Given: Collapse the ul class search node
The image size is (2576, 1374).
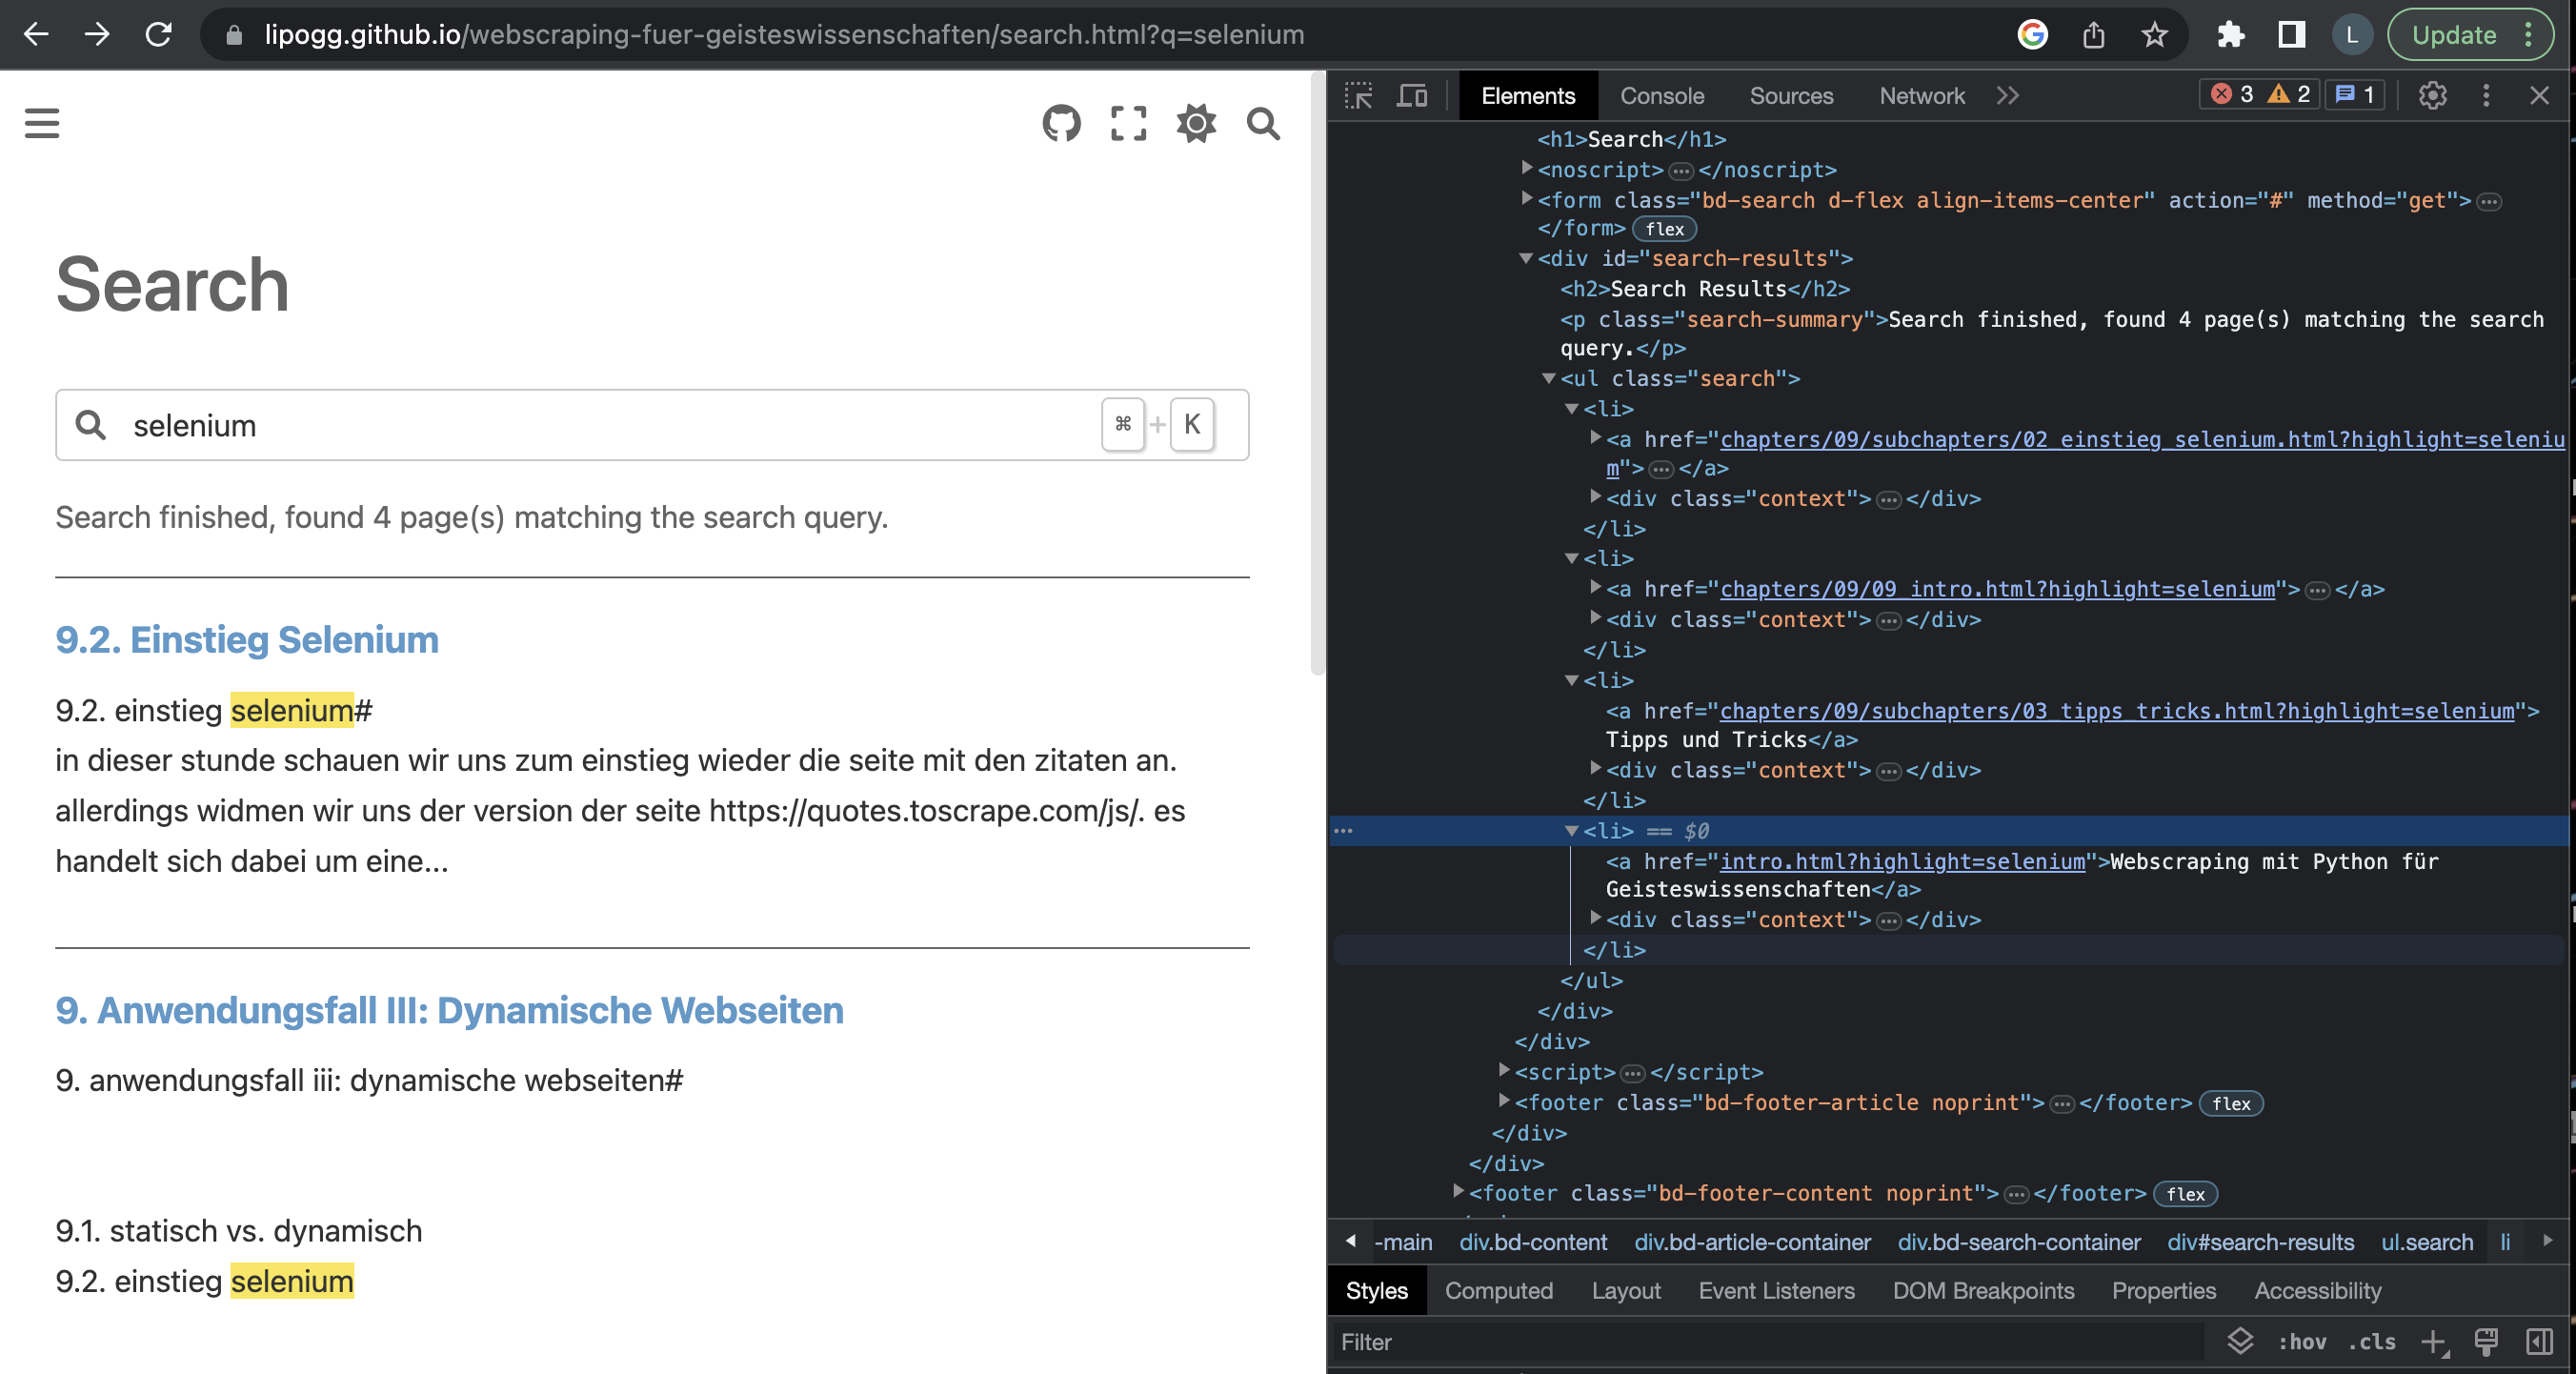Looking at the screenshot, I should pyautogui.click(x=1549, y=378).
